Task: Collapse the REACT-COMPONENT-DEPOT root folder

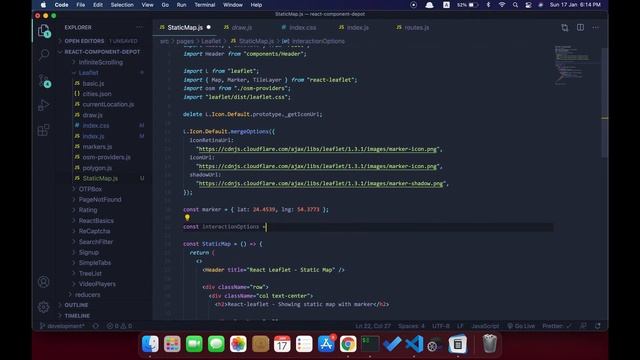Action: point(100,52)
